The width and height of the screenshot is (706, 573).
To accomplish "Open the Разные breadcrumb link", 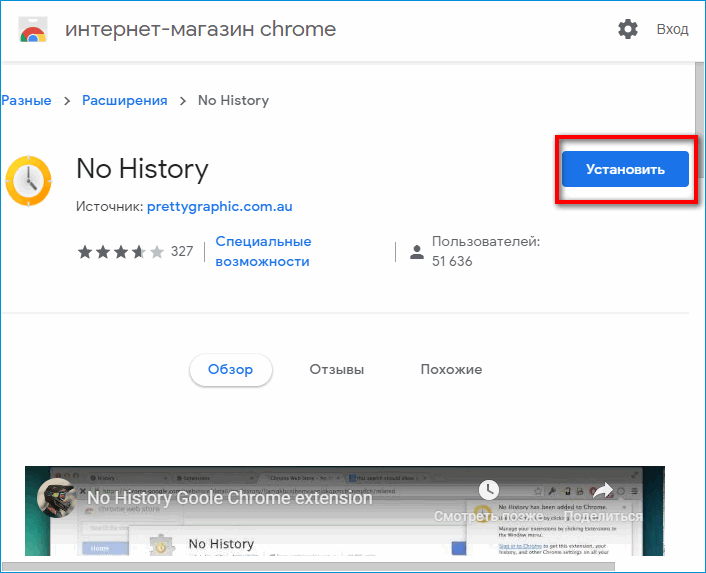I will [x=26, y=100].
